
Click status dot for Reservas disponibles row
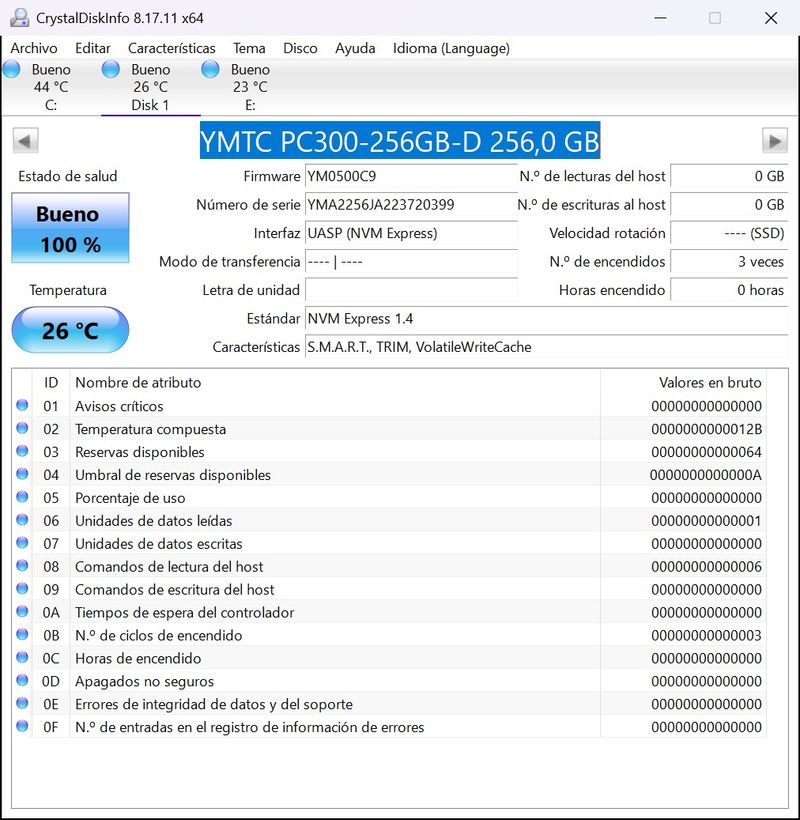[22, 451]
